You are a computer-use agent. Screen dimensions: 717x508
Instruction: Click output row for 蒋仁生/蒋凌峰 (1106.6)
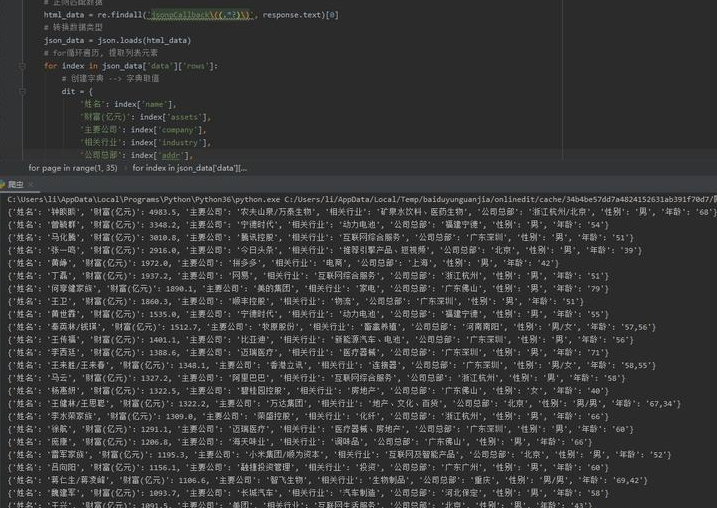click(327, 481)
